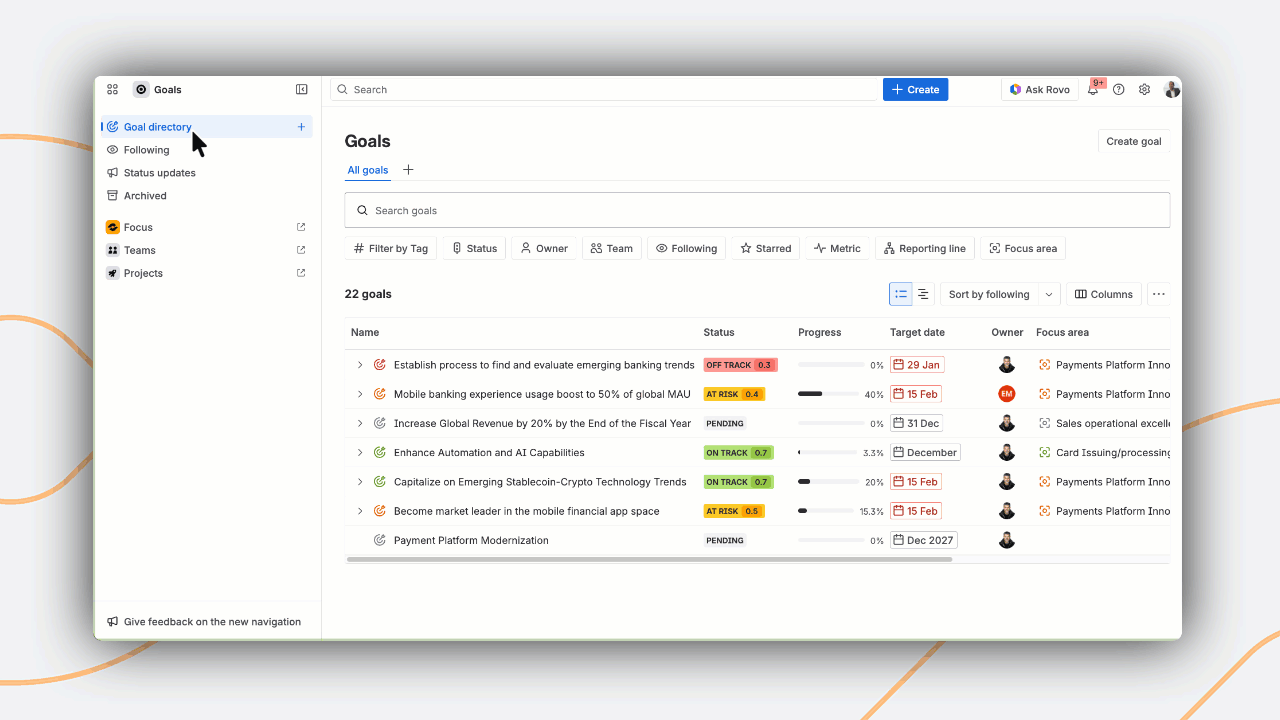Viewport: 1280px width, 720px height.
Task: Open Projects from the sidebar
Action: [x=141, y=272]
